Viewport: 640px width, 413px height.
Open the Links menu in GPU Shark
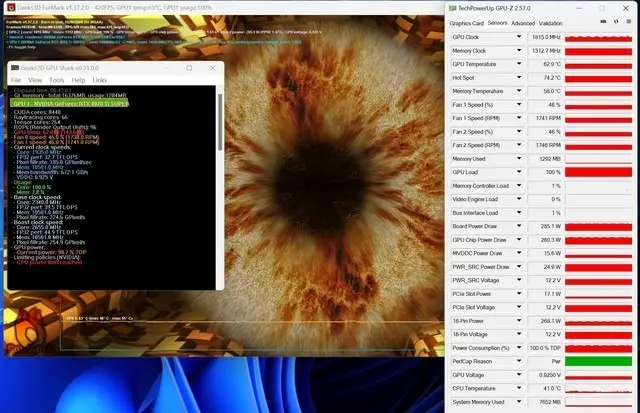point(99,80)
